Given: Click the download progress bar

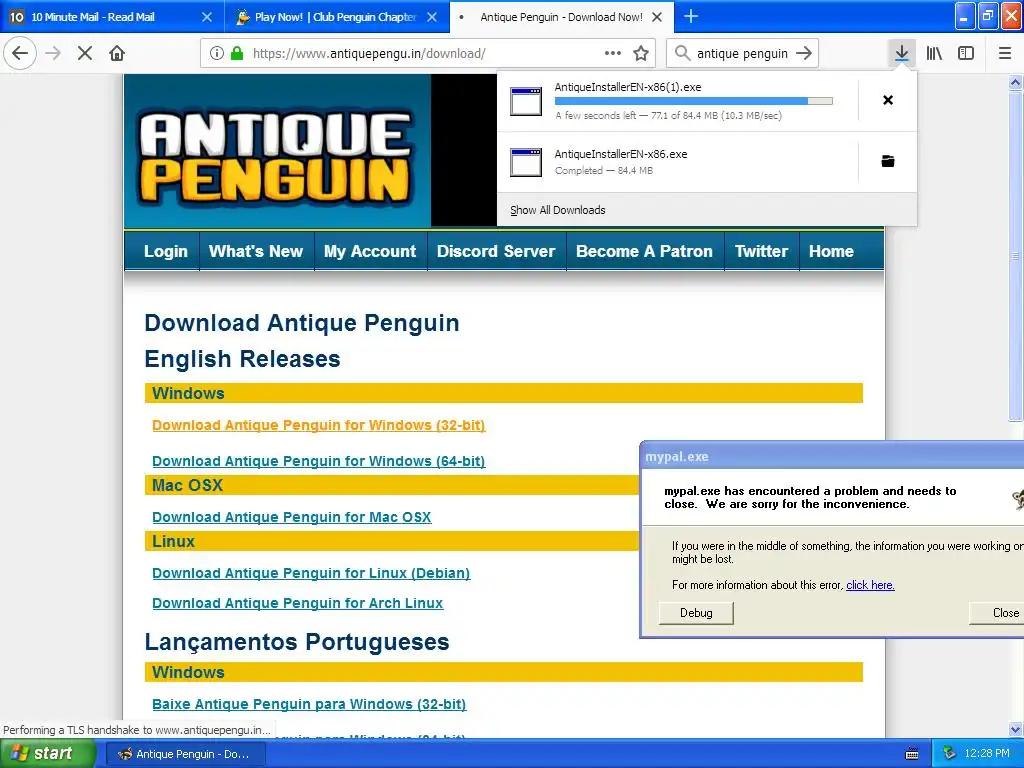Looking at the screenshot, I should click(x=694, y=101).
